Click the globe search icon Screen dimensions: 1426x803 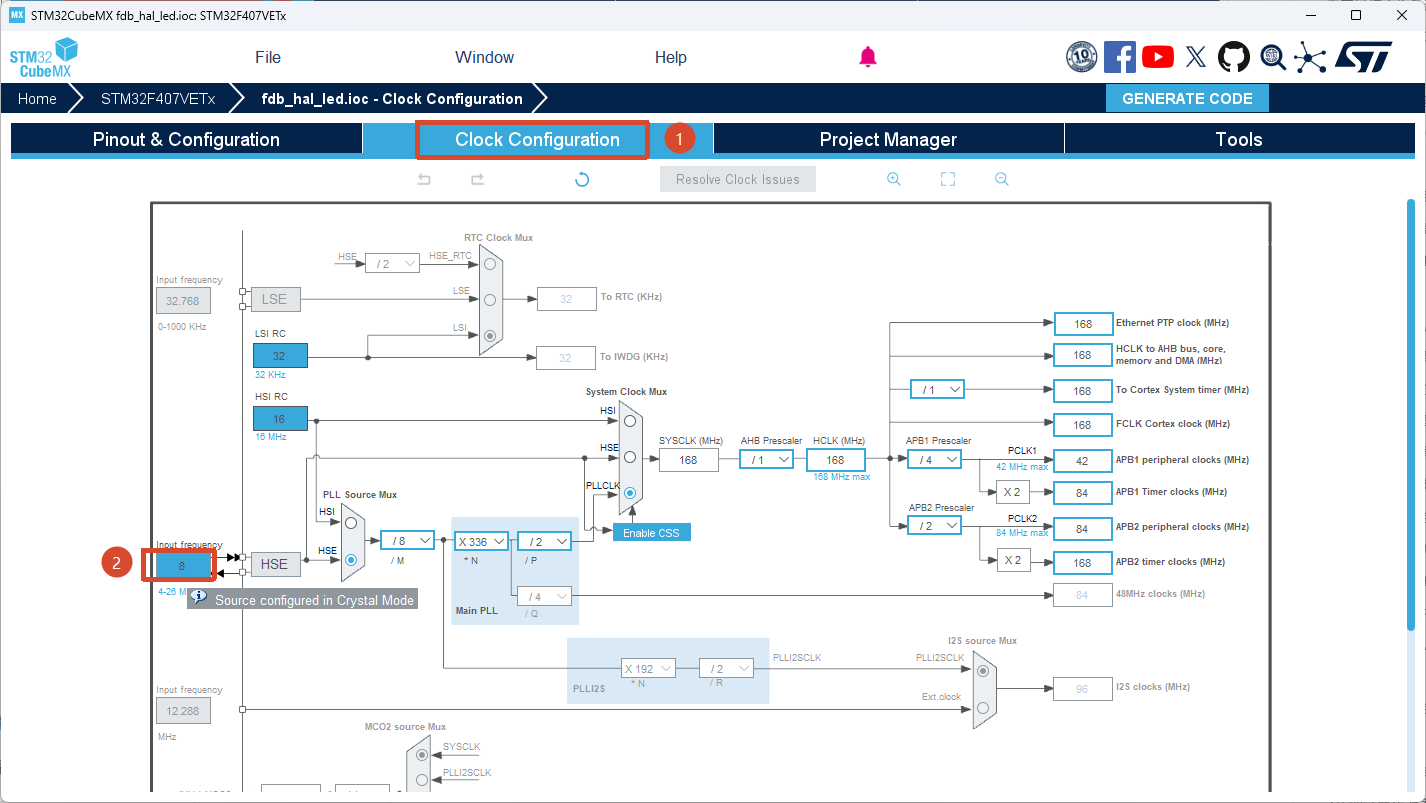click(x=1273, y=57)
